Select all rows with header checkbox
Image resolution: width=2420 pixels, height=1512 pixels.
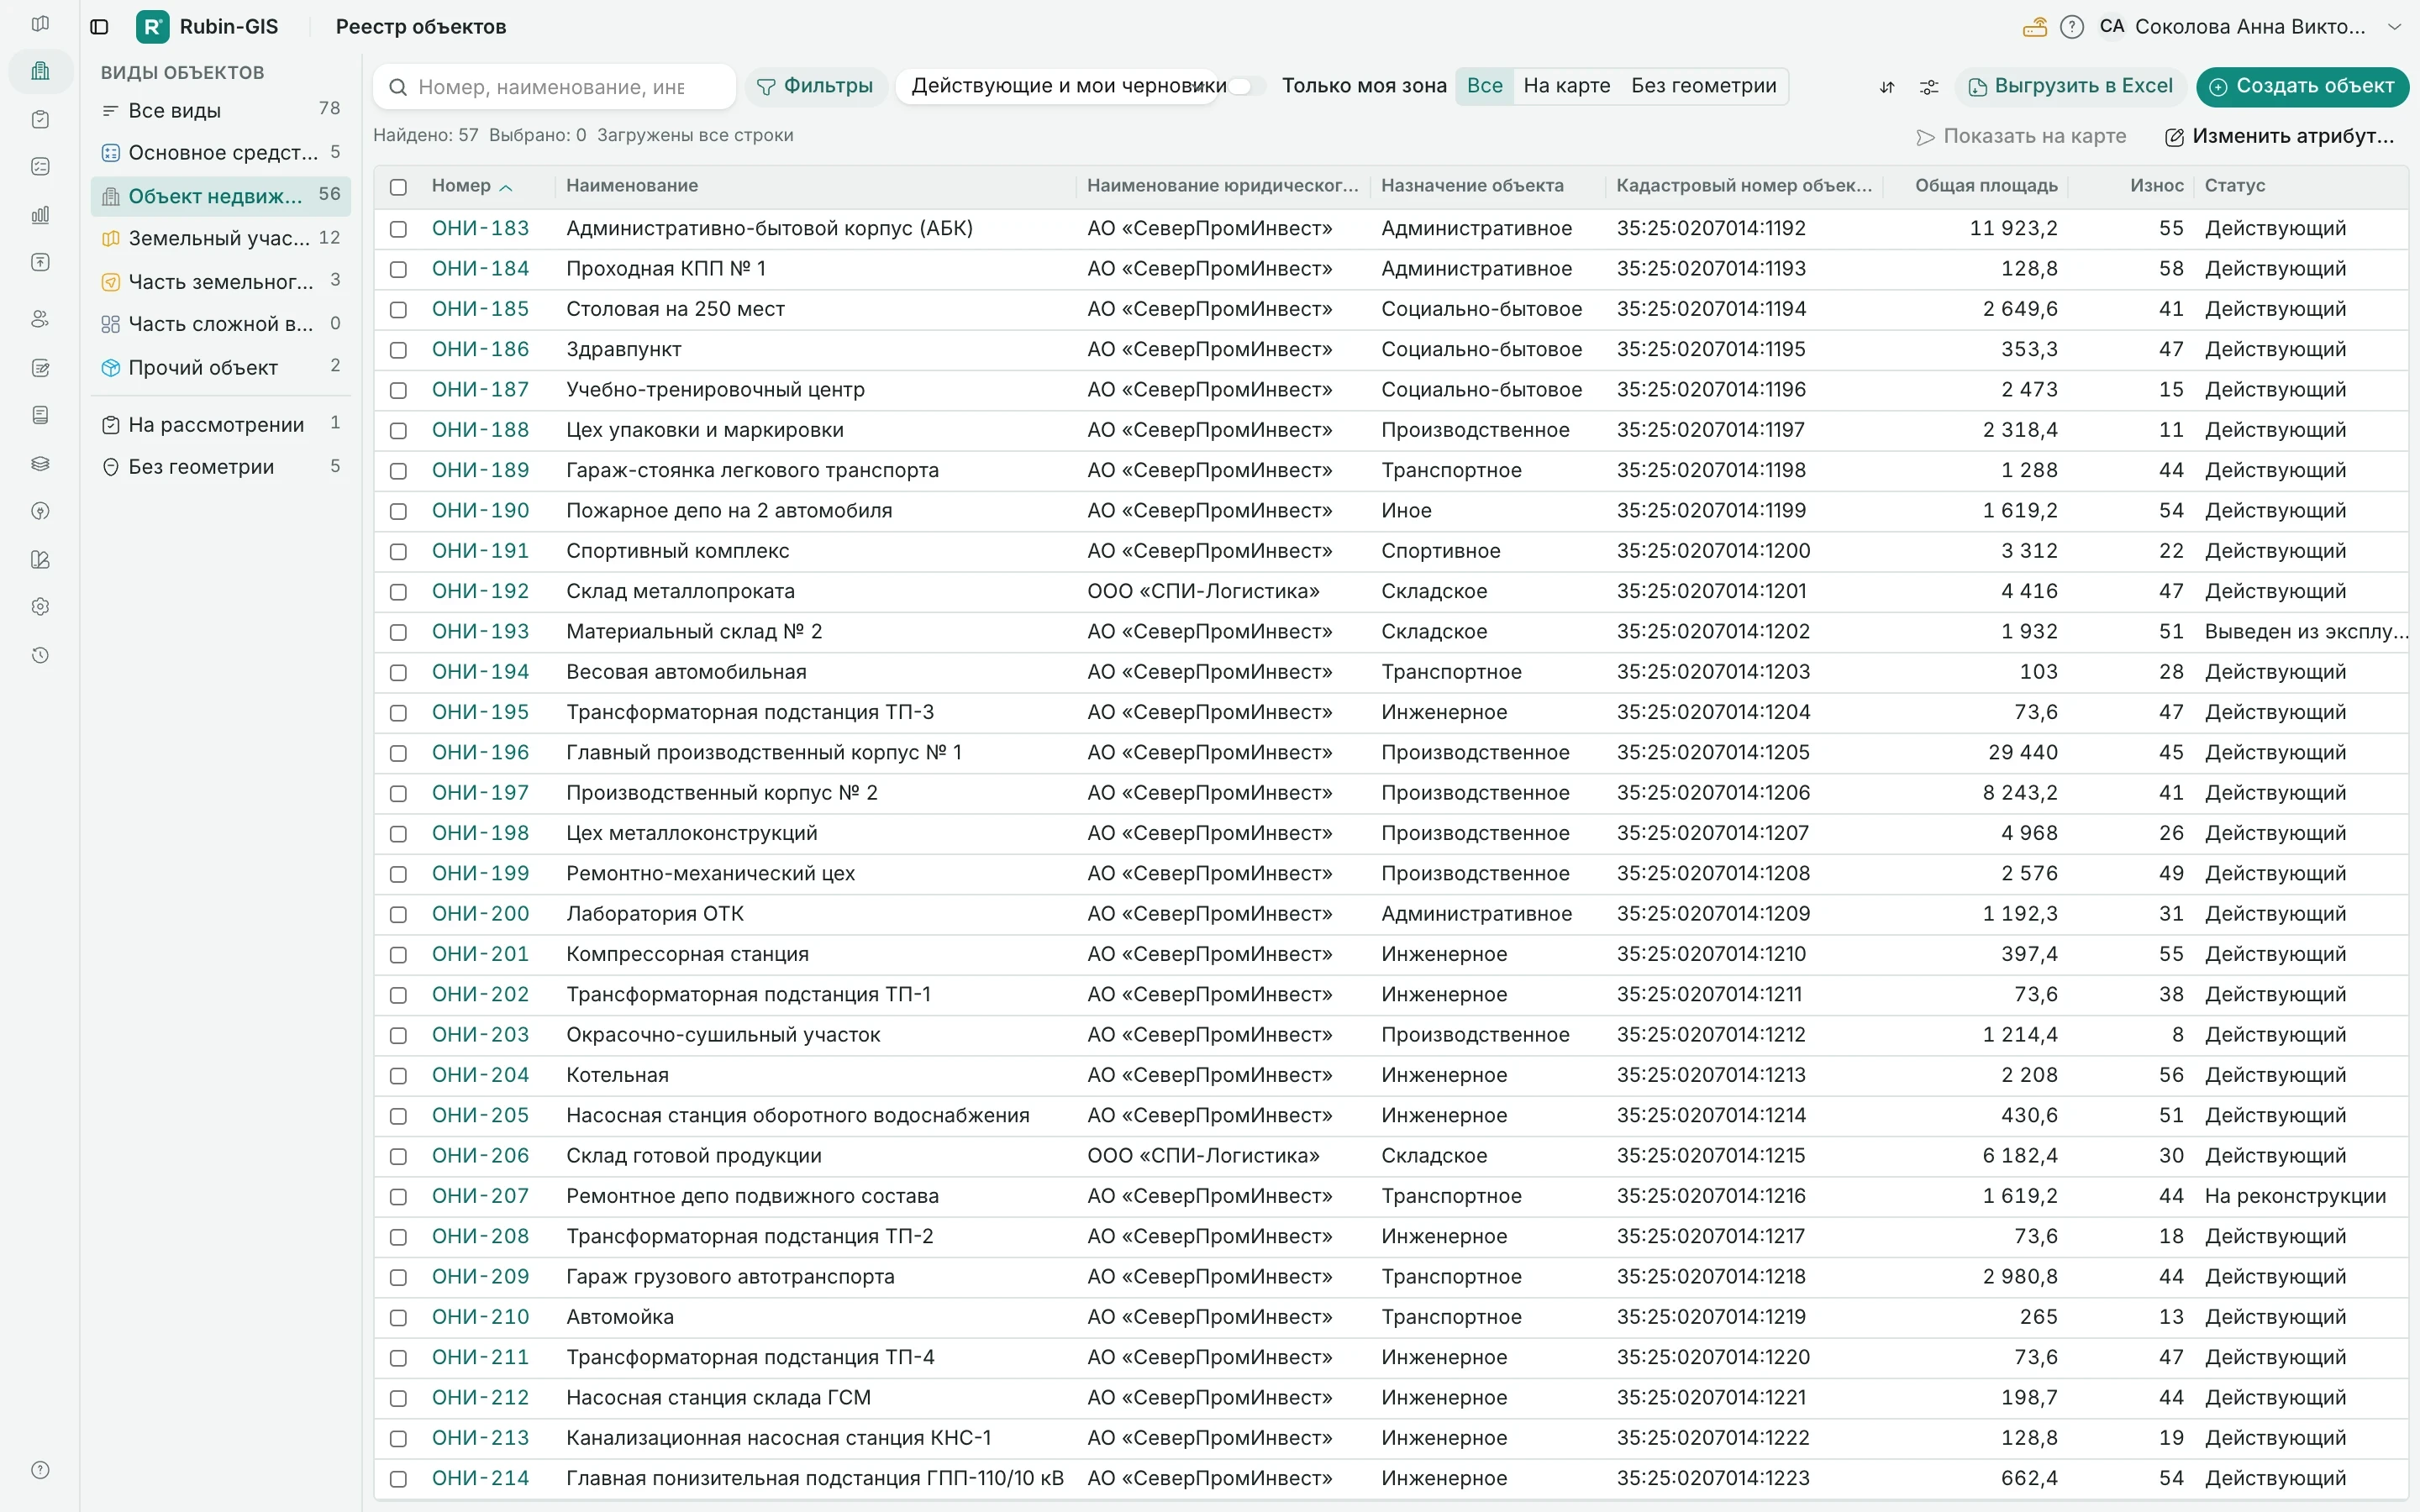(x=398, y=187)
